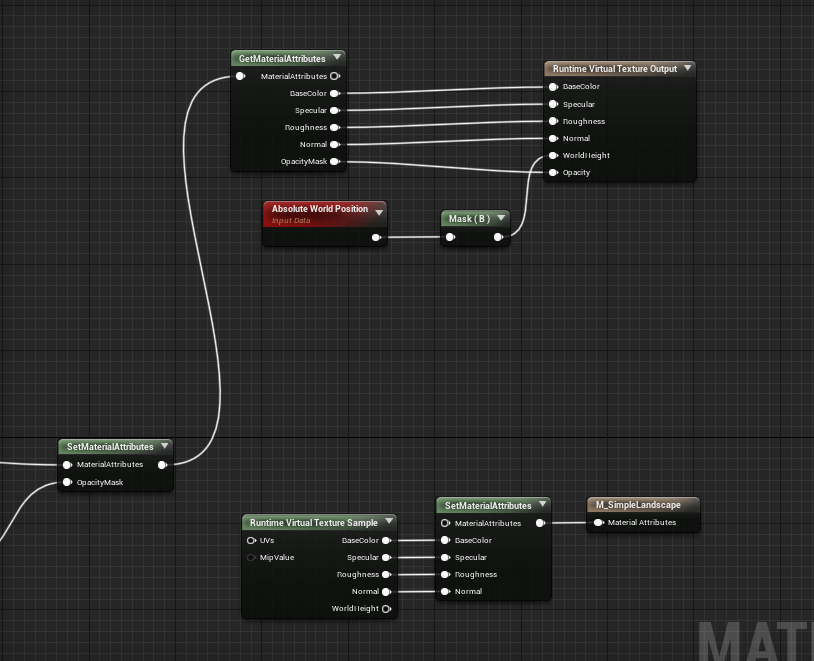The image size is (814, 661).
Task: Click Normal output pin on GetMaterialAttributes
Action: [x=335, y=144]
